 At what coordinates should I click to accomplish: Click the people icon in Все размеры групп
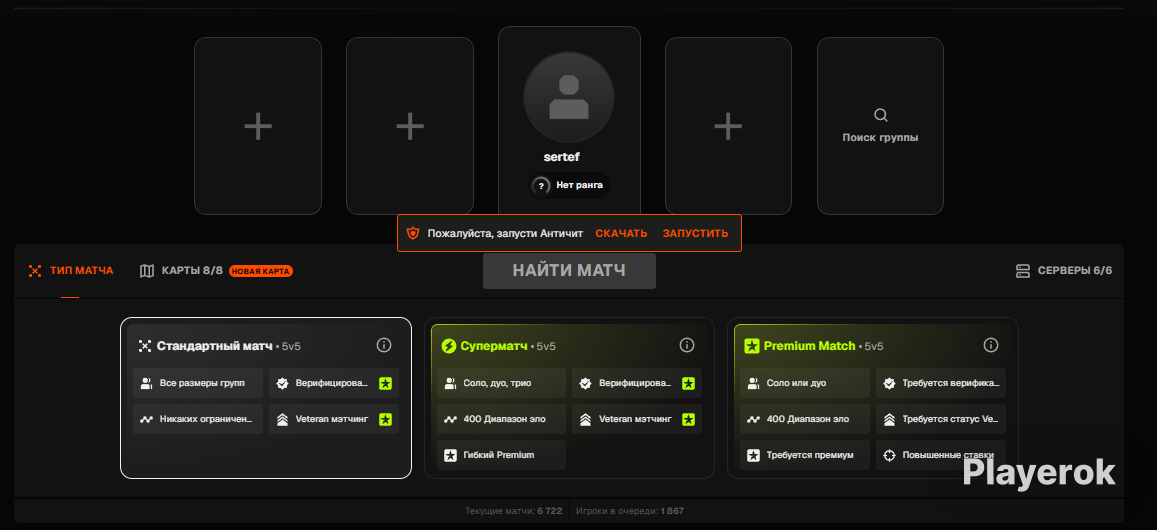[x=147, y=383]
